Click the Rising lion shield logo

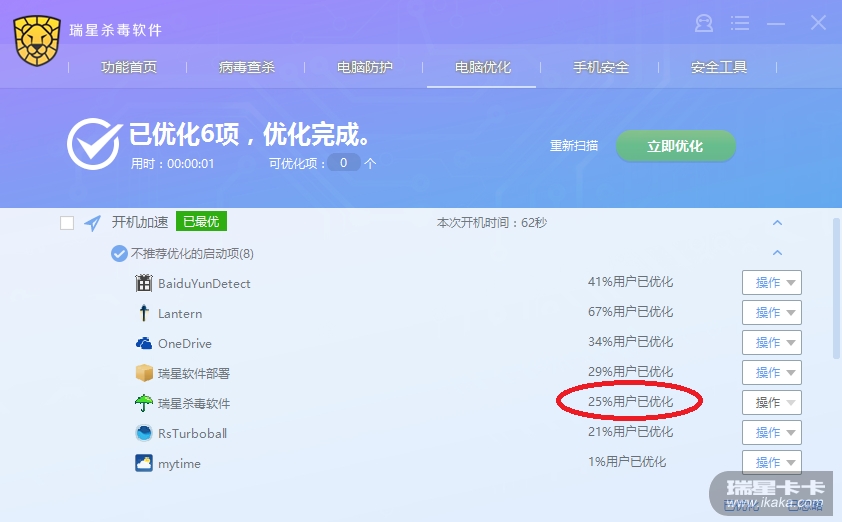point(37,40)
